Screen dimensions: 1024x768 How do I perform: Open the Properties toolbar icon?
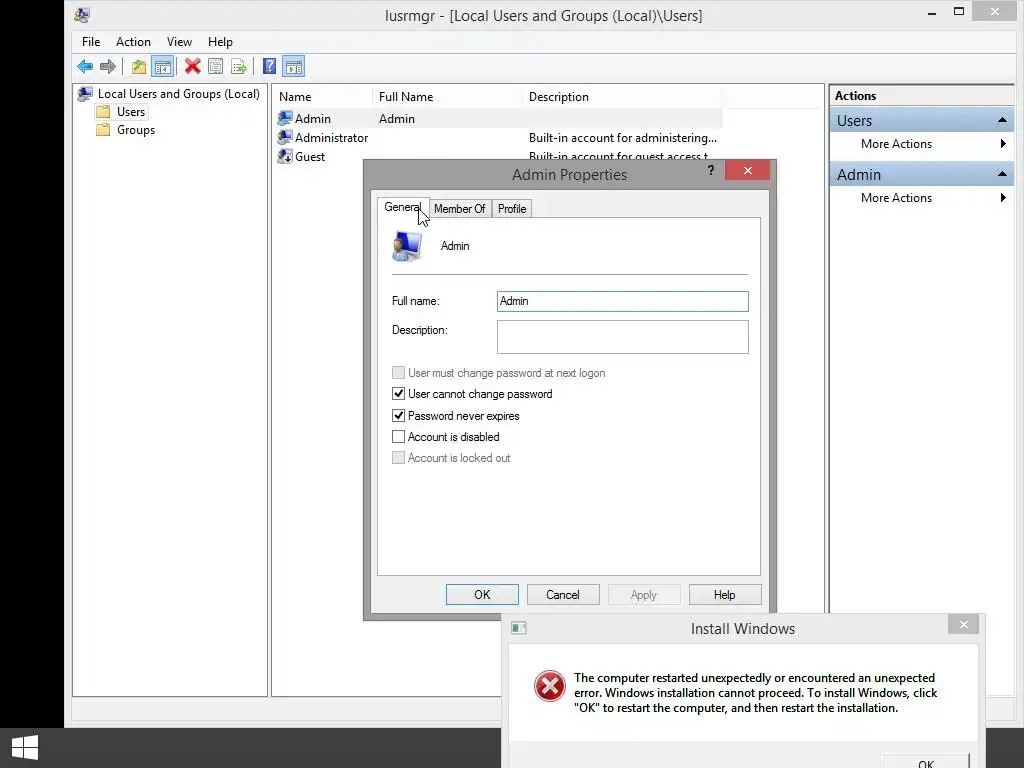coord(216,66)
